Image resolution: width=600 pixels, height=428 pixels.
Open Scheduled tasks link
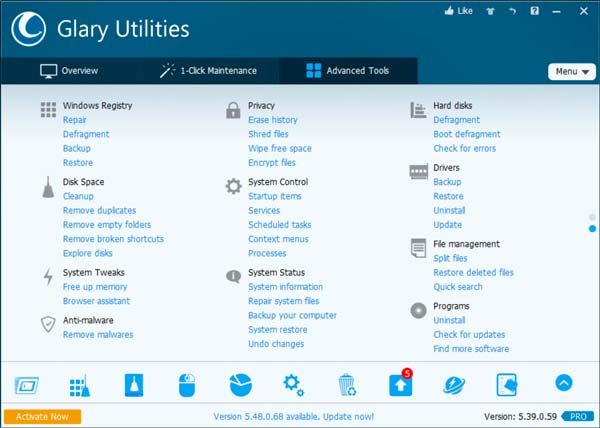point(279,225)
